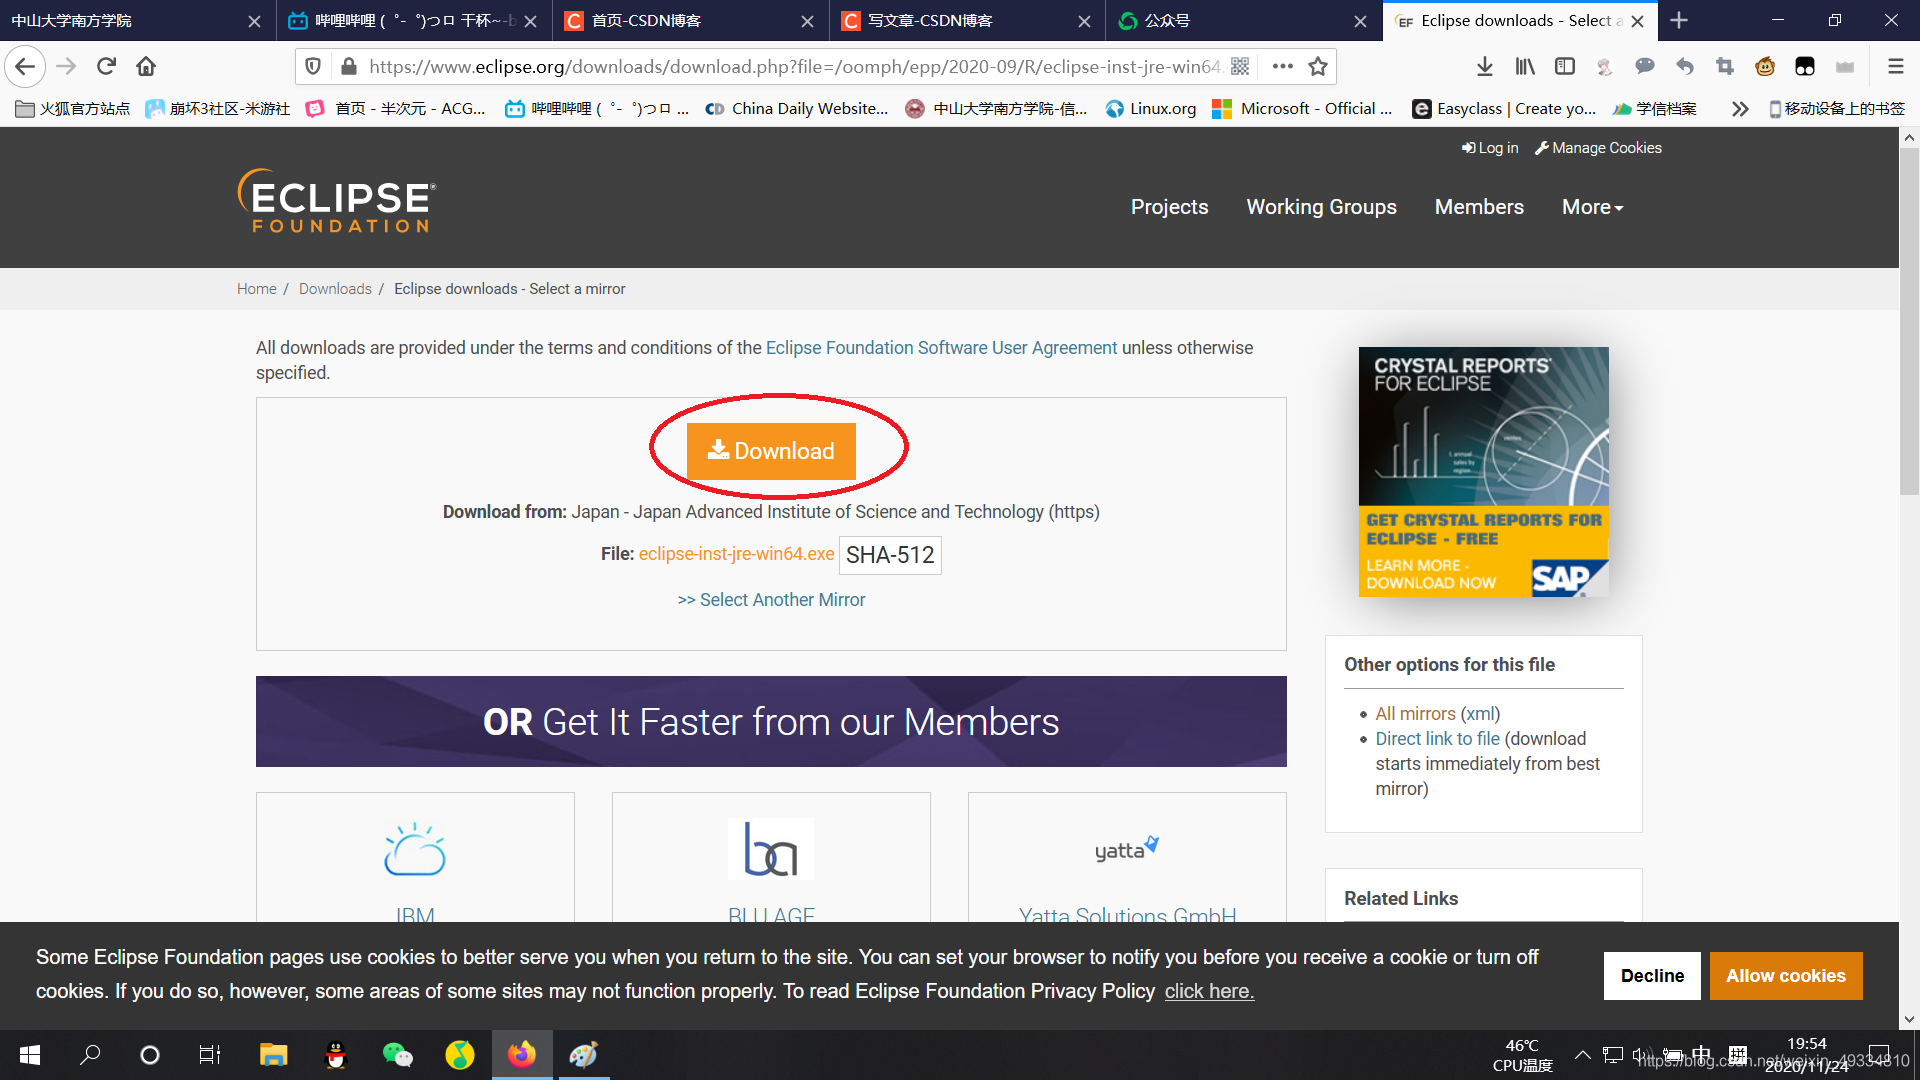Click the QR code icon in address bar
The image size is (1920, 1080).
coord(1240,66)
